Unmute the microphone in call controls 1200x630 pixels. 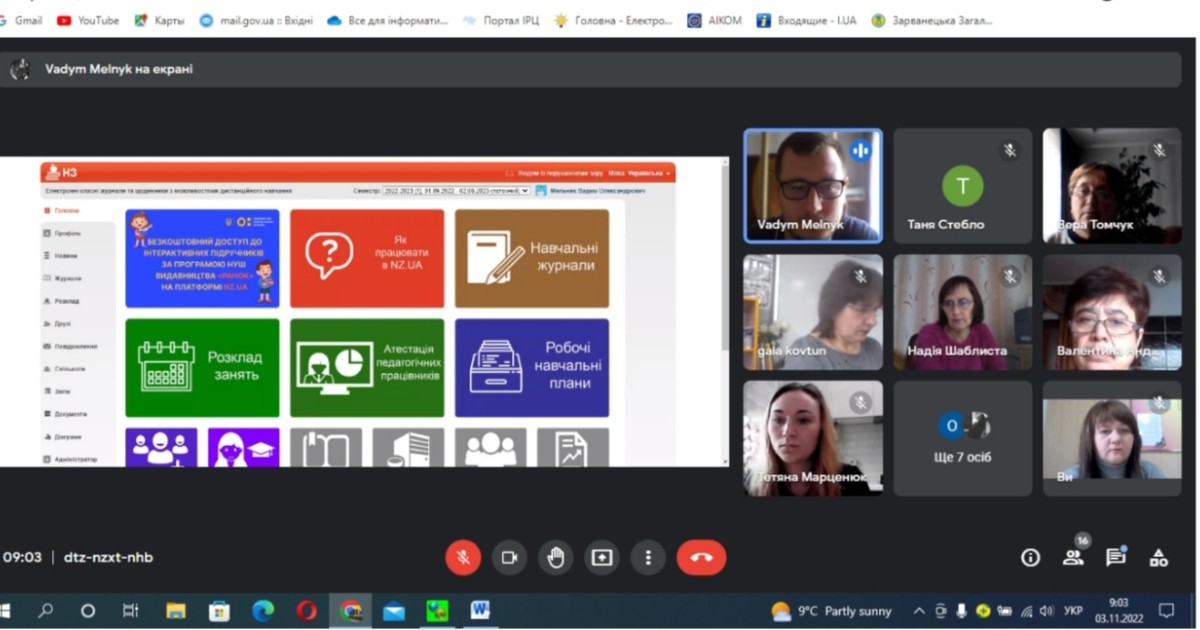pyautogui.click(x=463, y=558)
